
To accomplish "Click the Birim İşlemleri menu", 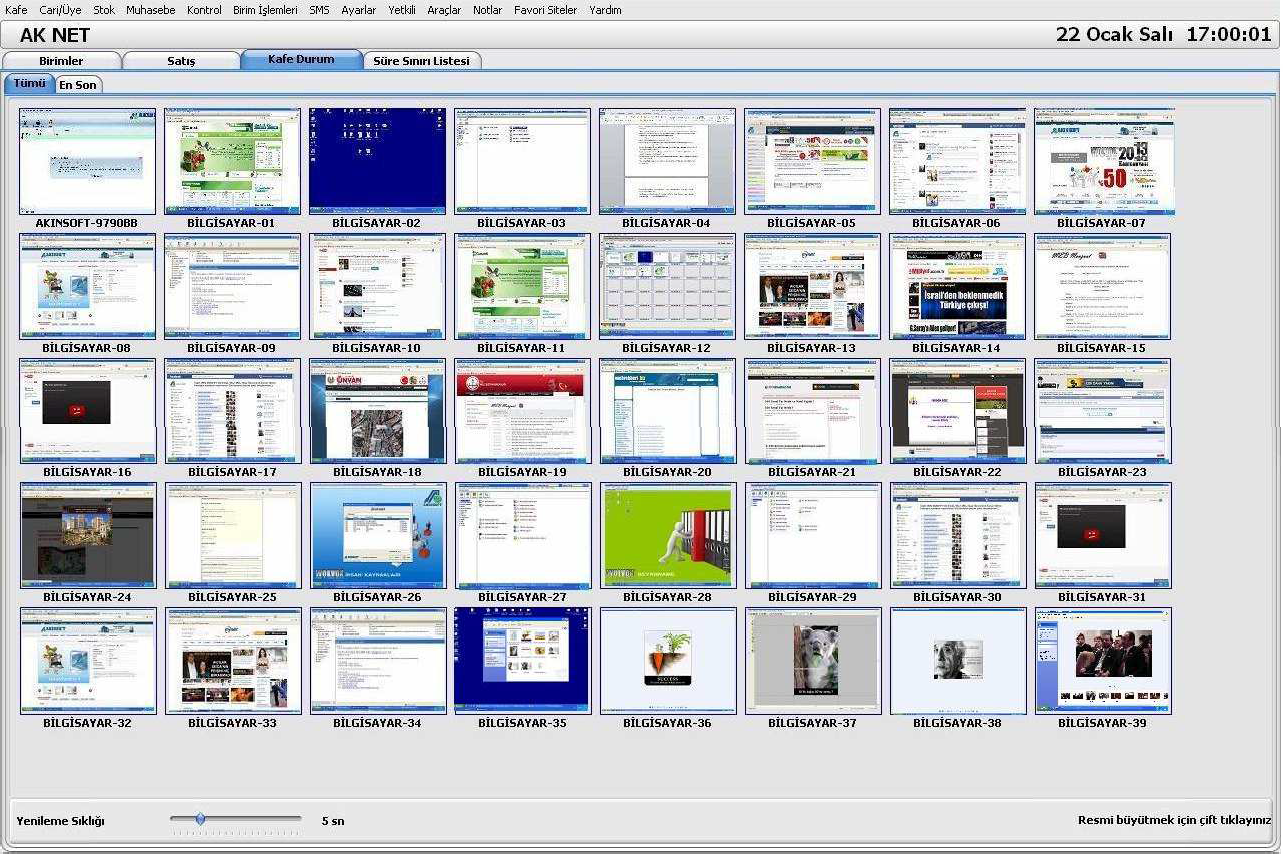I will click(265, 10).
